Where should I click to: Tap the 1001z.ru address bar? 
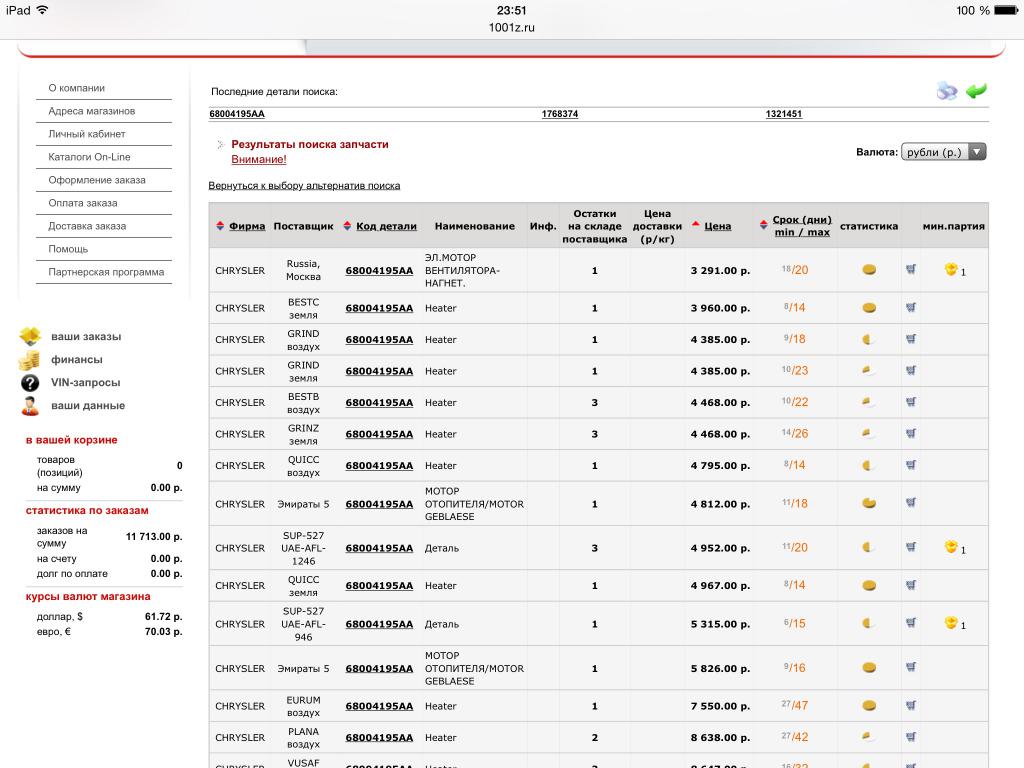(x=511, y=27)
